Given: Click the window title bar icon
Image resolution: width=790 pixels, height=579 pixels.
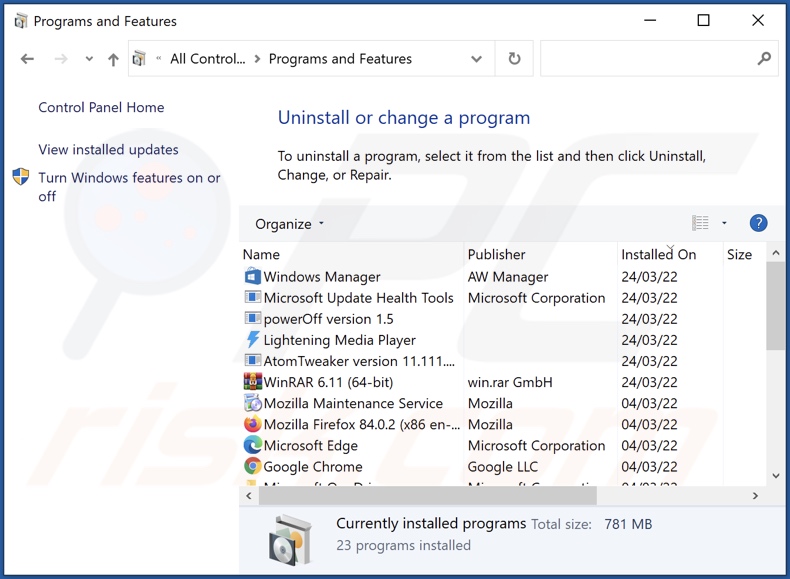Looking at the screenshot, I should (21, 21).
